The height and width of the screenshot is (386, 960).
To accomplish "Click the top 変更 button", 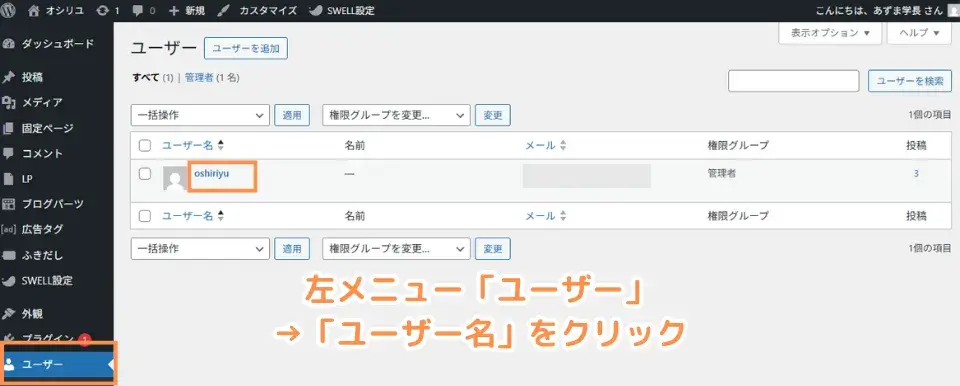I will pyautogui.click(x=493, y=115).
